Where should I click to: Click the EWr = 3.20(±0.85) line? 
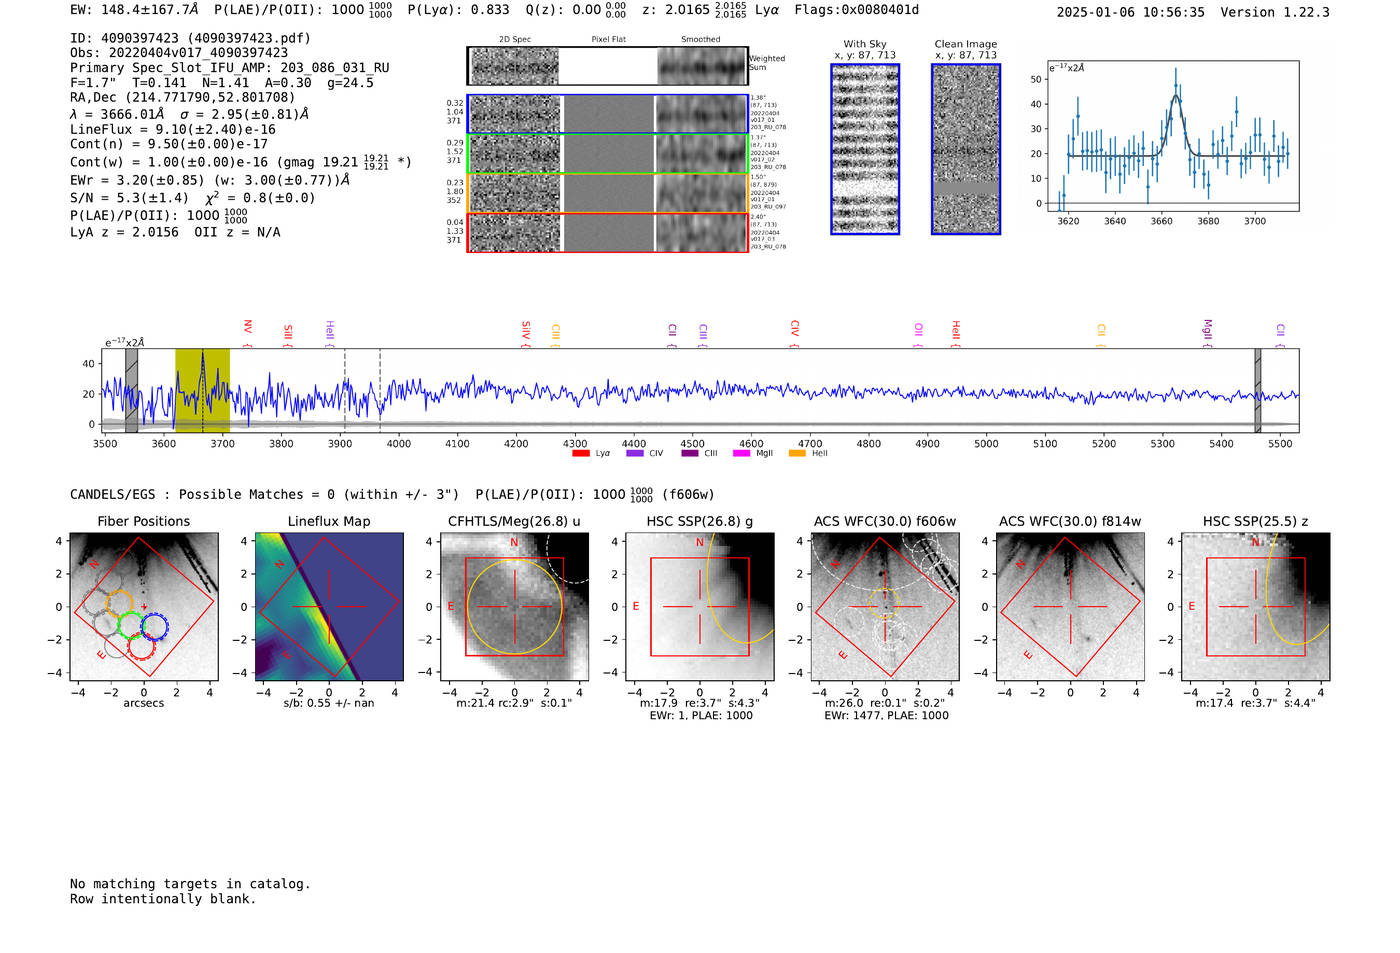point(210,180)
